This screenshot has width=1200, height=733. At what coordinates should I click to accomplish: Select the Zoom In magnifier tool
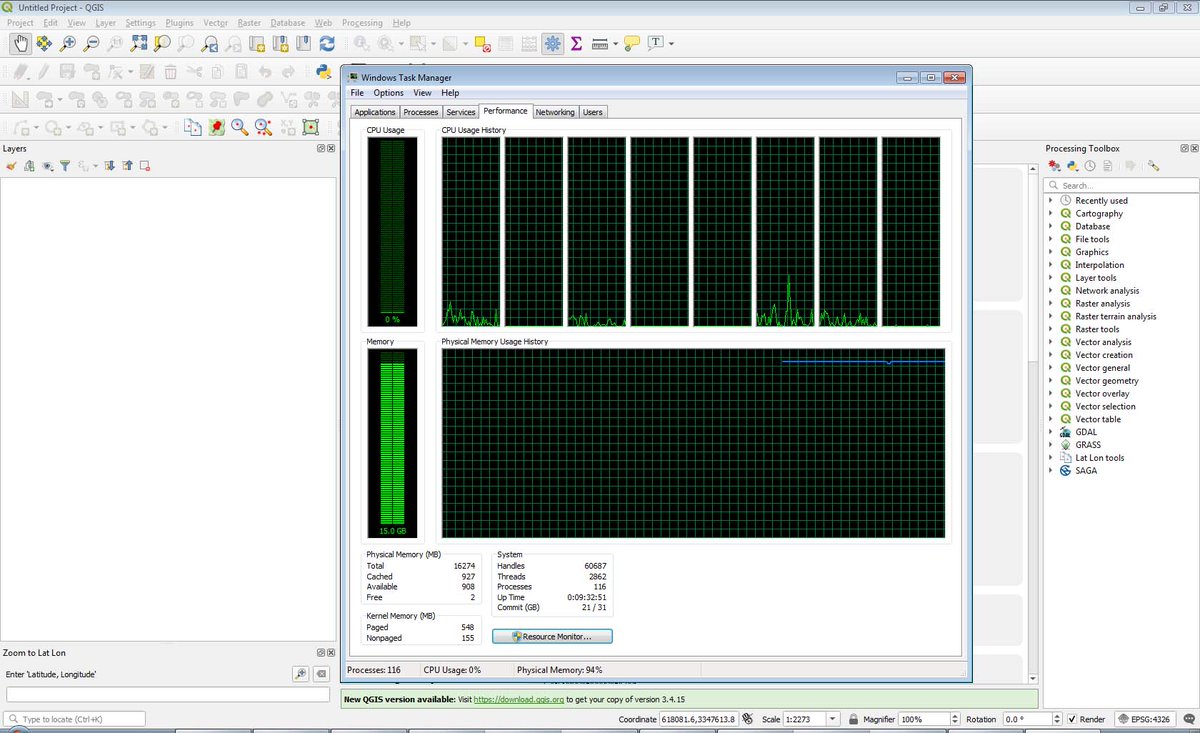point(68,43)
